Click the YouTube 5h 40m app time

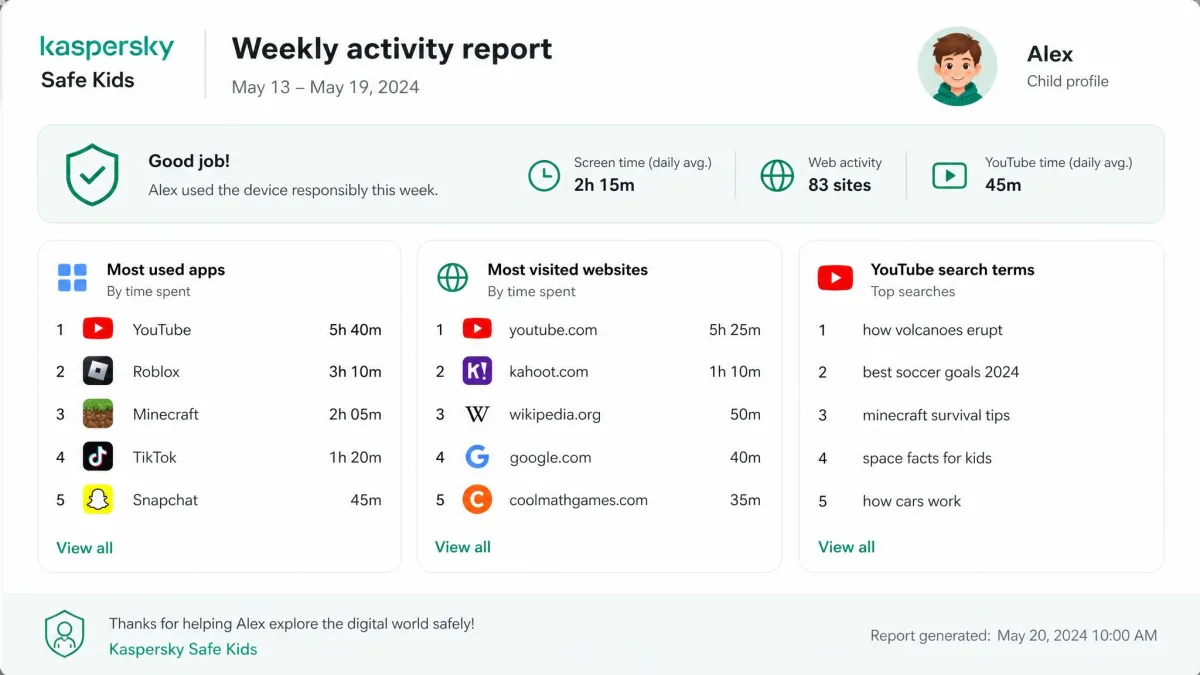point(355,330)
